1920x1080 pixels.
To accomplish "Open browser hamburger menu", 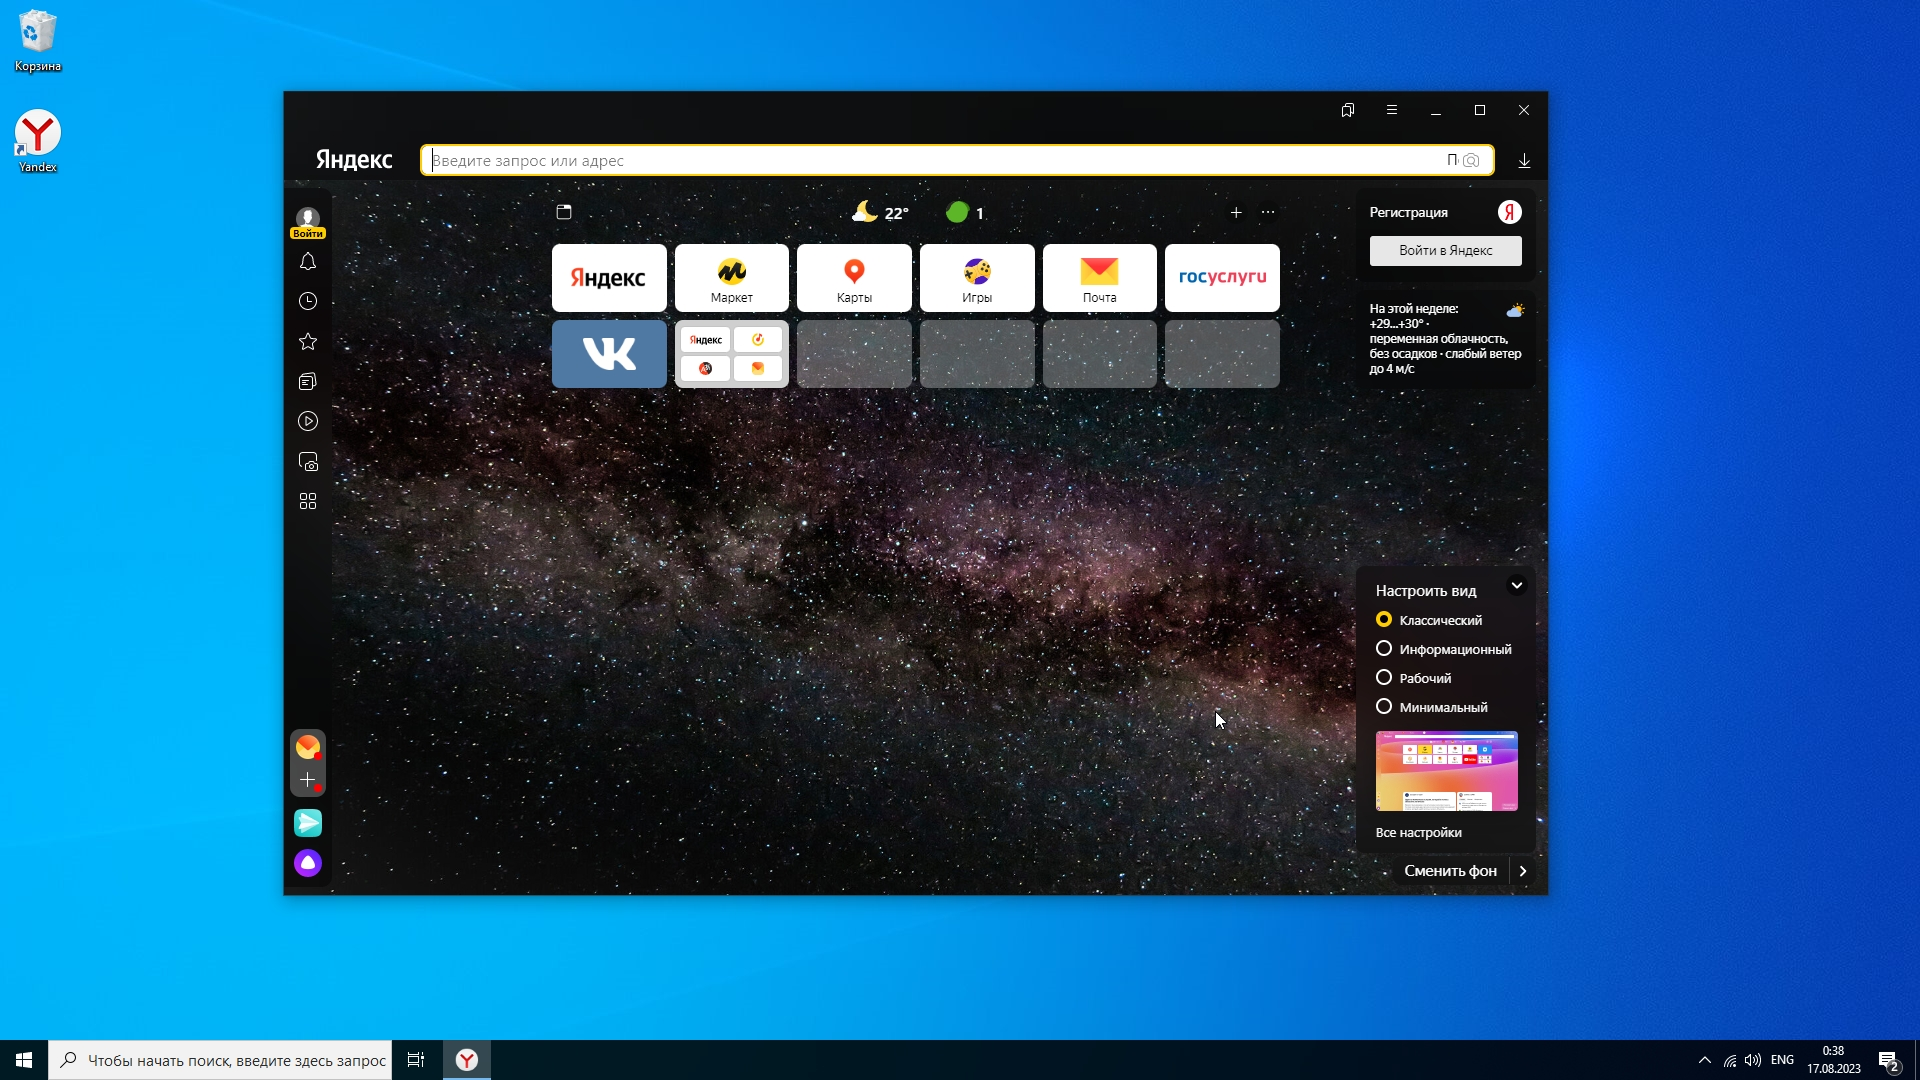I will tap(1392, 110).
